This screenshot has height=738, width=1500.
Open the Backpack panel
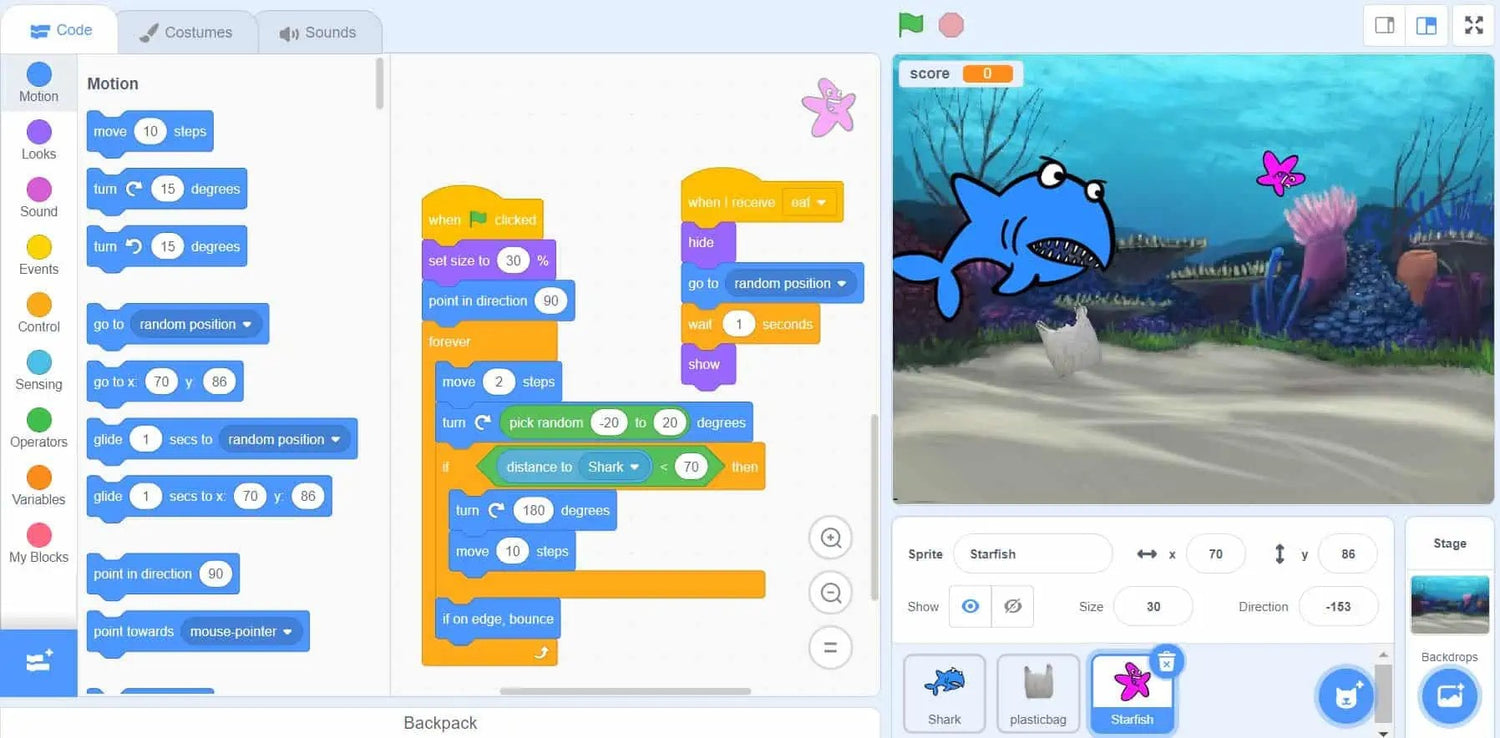point(440,722)
